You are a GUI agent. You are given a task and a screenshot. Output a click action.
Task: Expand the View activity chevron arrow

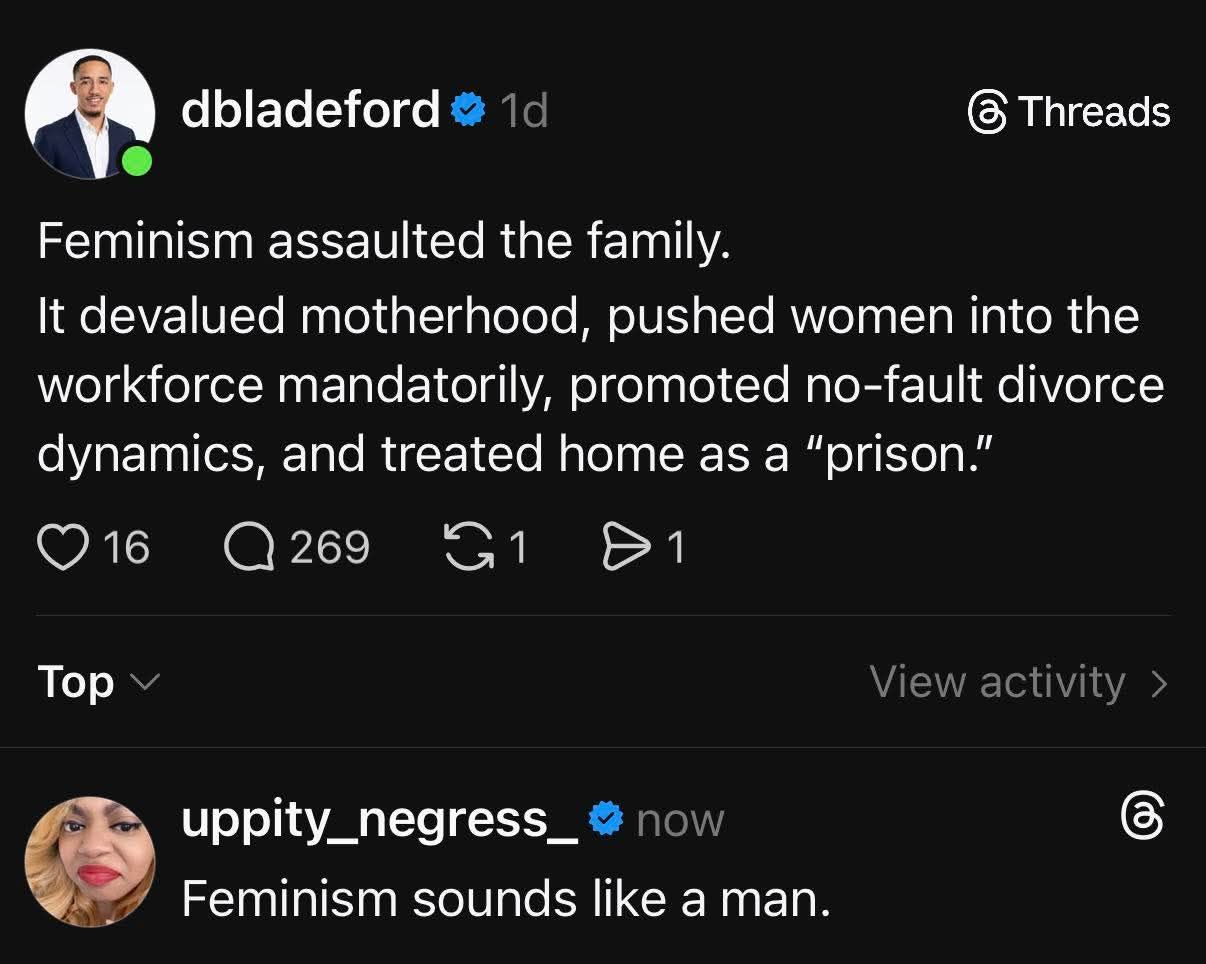1159,684
